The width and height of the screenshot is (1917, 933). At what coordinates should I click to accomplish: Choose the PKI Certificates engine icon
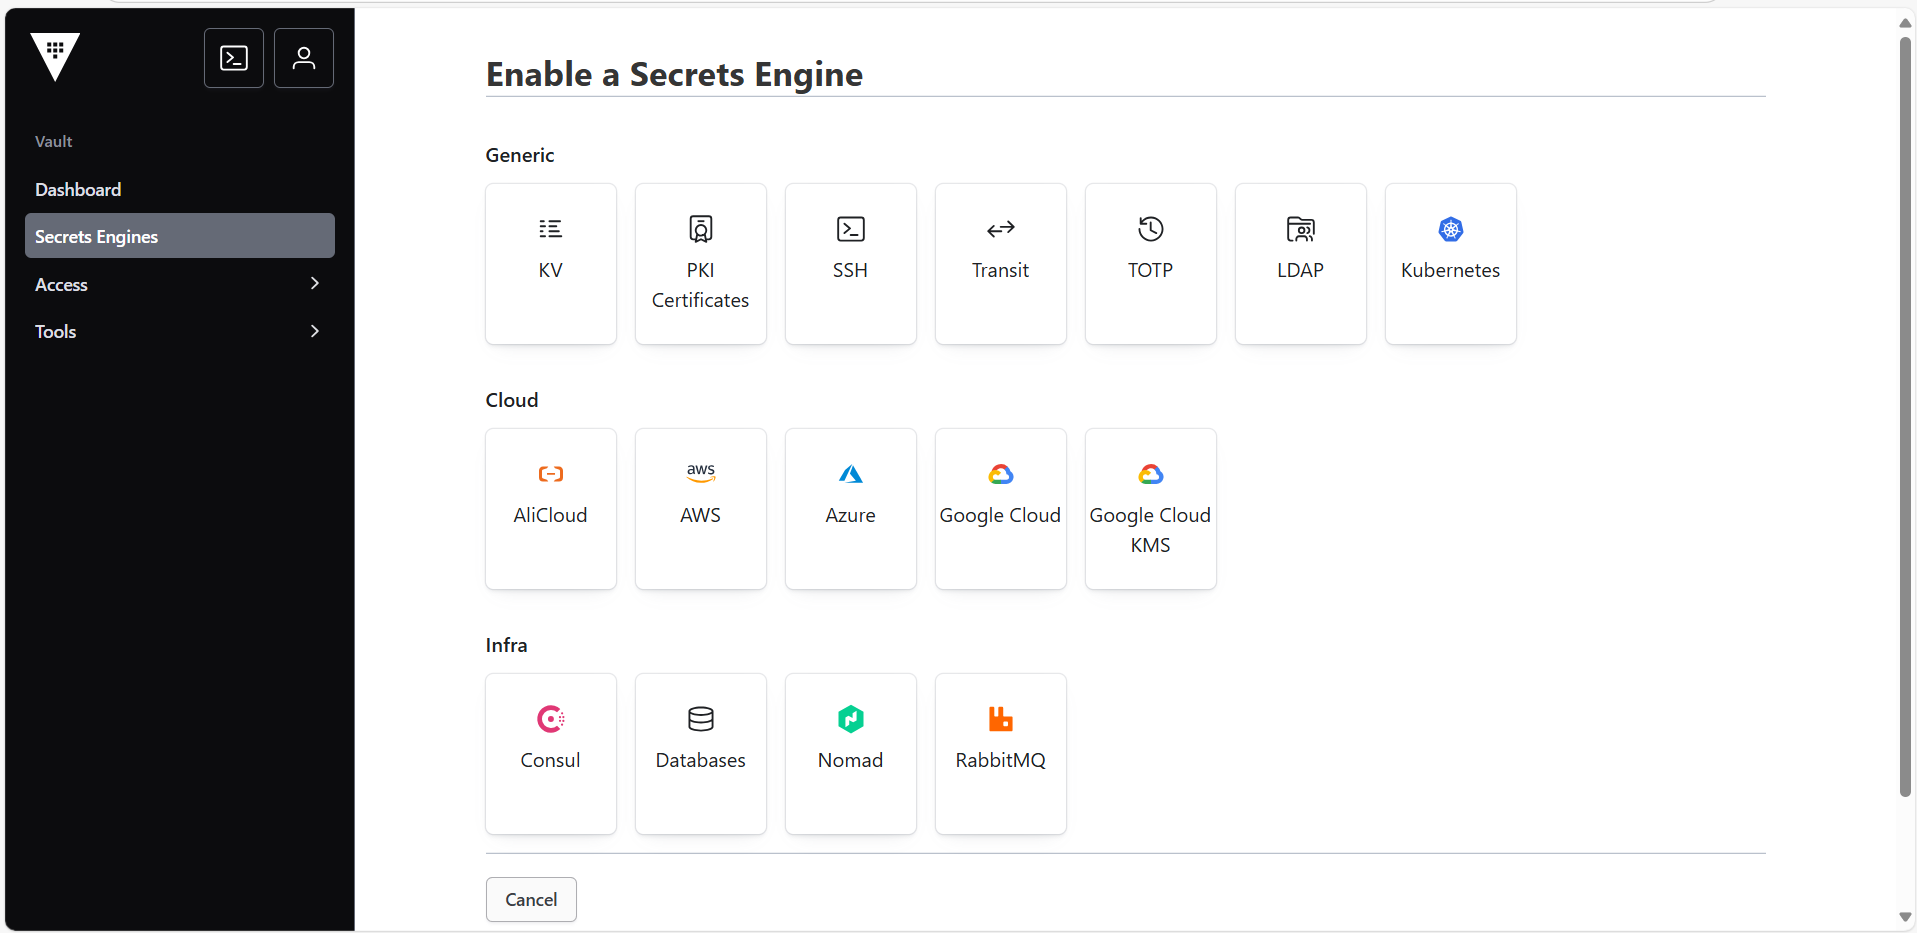pyautogui.click(x=701, y=229)
